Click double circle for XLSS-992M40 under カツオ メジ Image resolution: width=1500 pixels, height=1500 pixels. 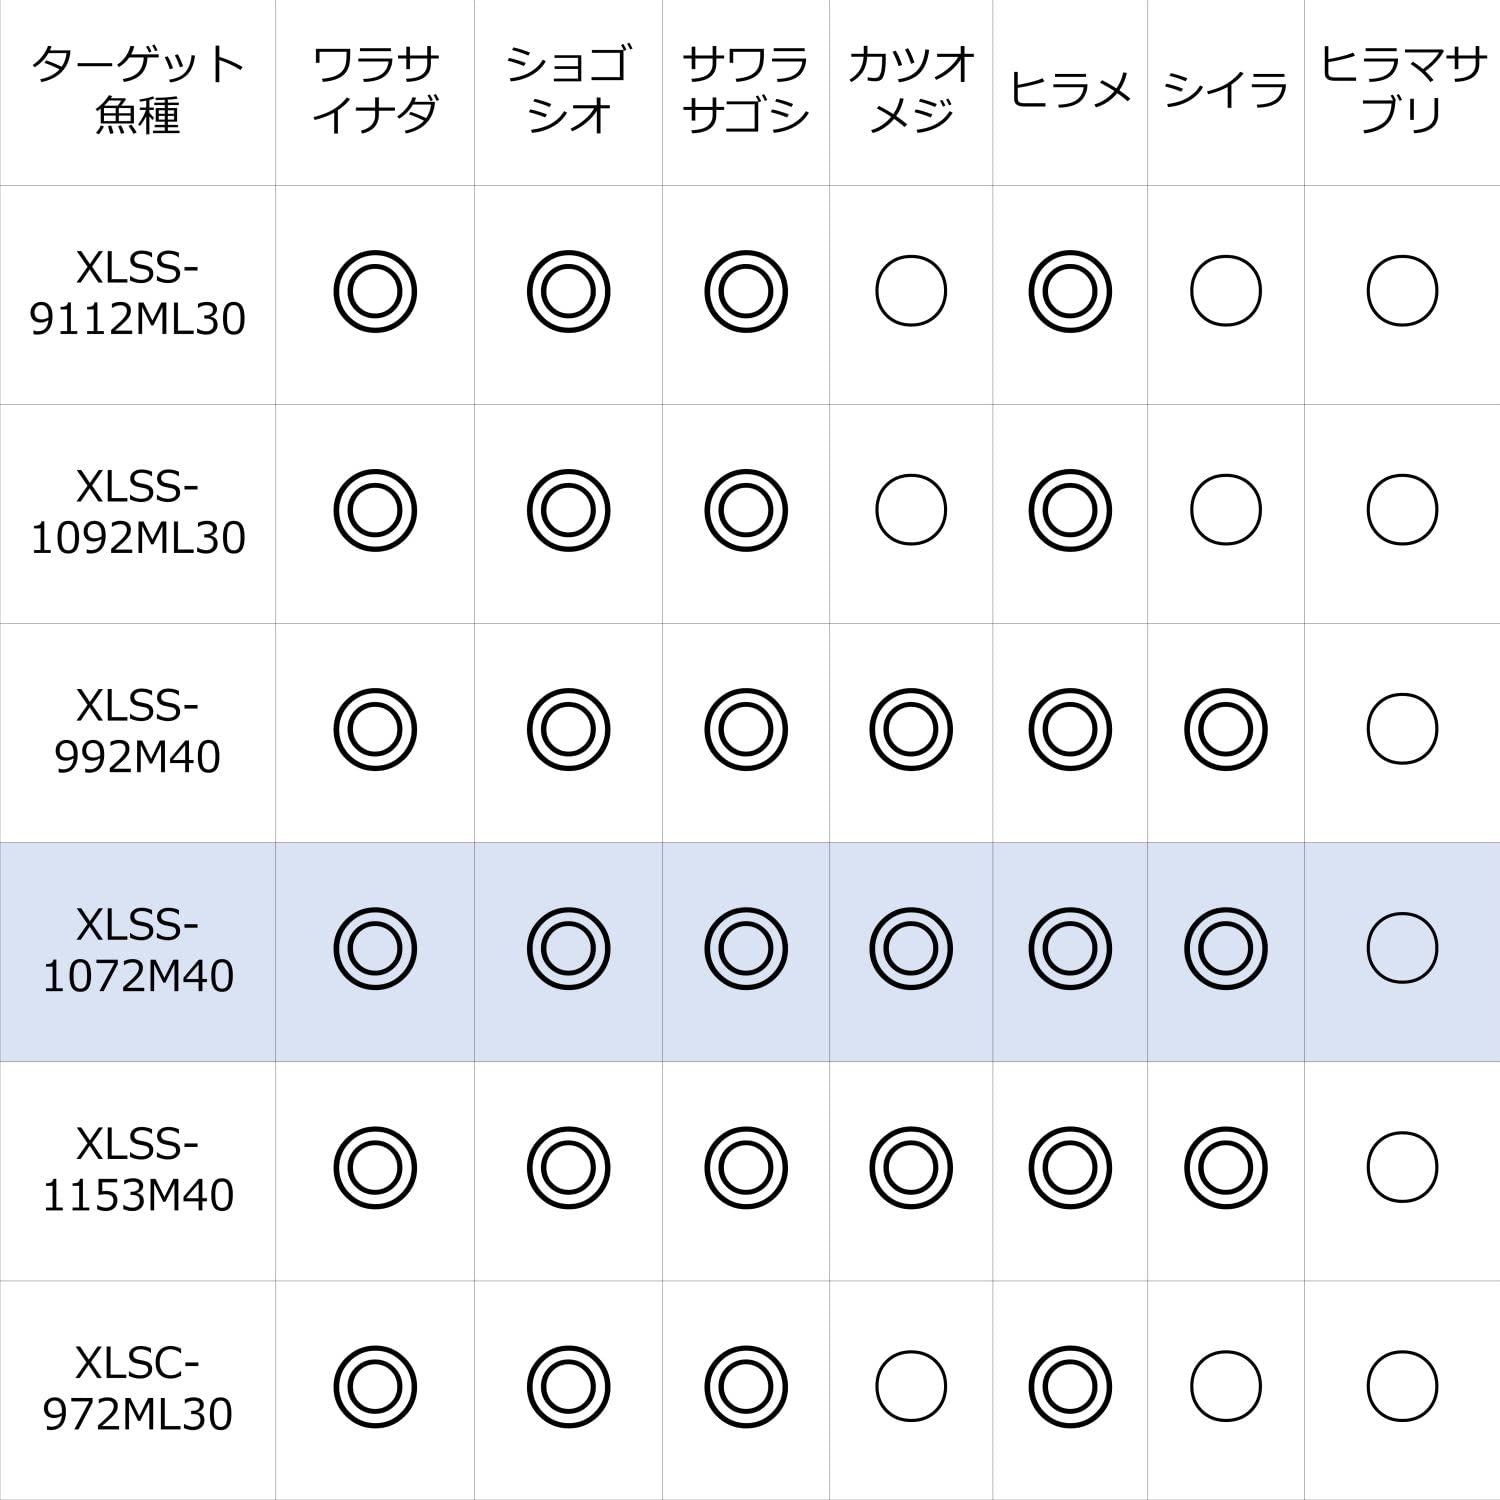click(910, 729)
